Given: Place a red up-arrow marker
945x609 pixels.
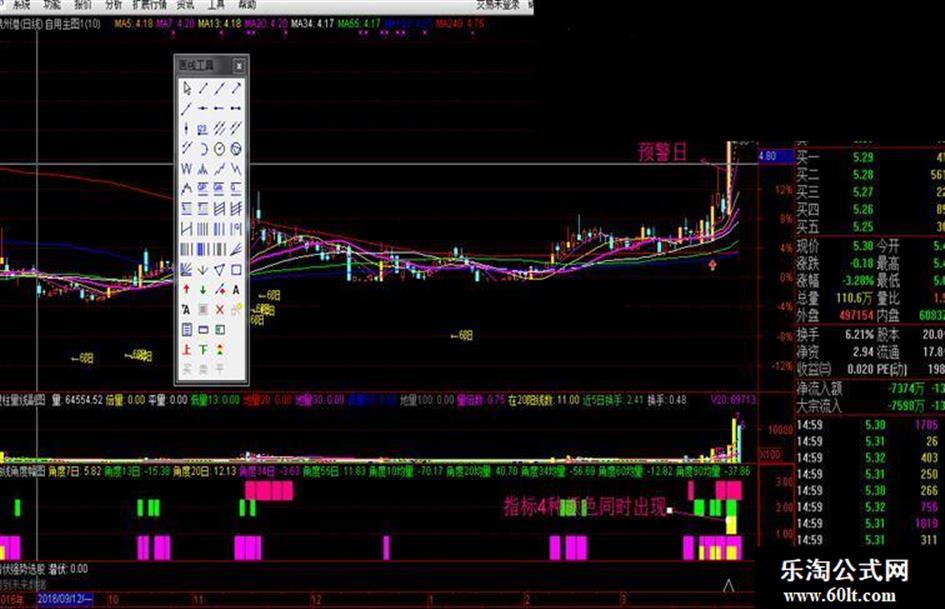Looking at the screenshot, I should pos(186,289).
